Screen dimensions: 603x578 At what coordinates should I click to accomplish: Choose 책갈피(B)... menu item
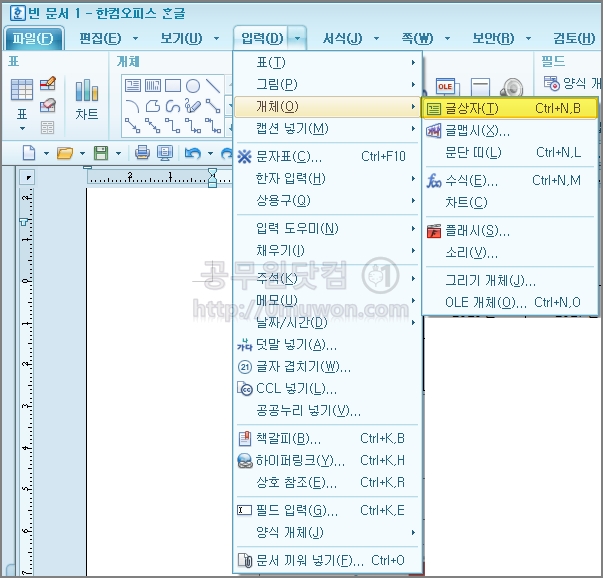pyautogui.click(x=327, y=438)
